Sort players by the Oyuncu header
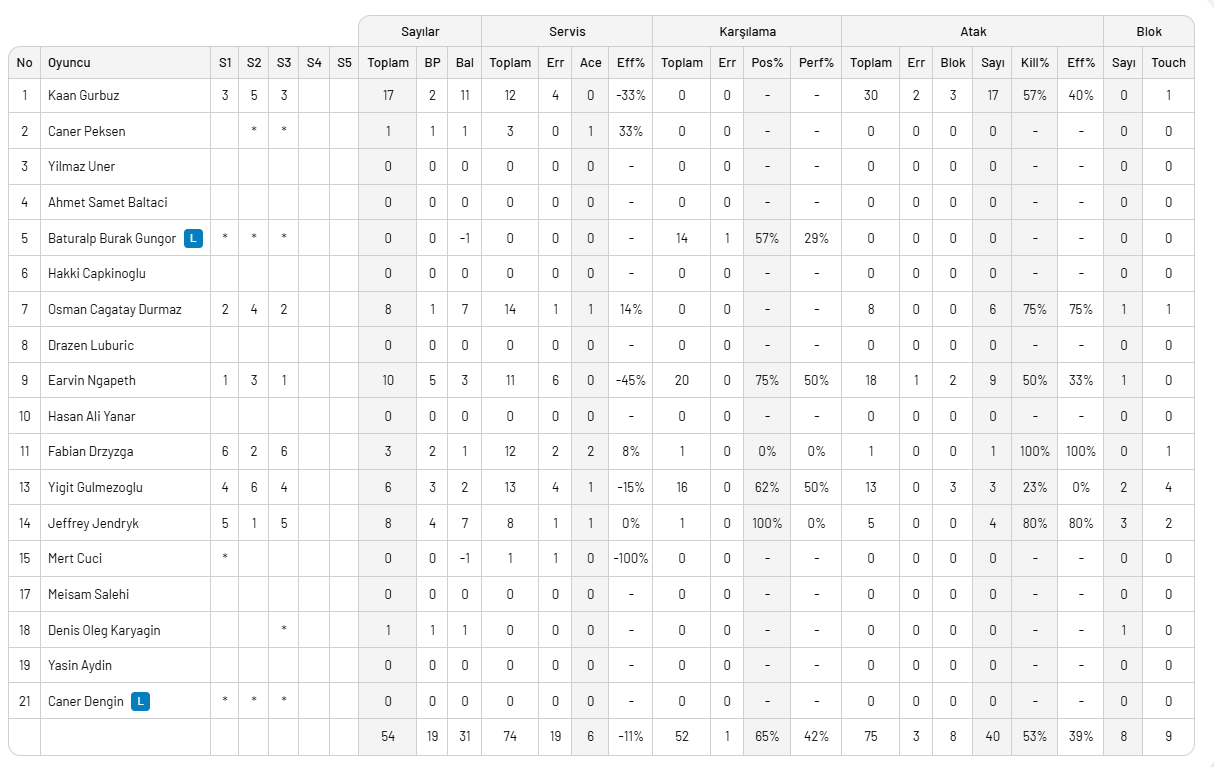The width and height of the screenshot is (1214, 767). tap(70, 63)
